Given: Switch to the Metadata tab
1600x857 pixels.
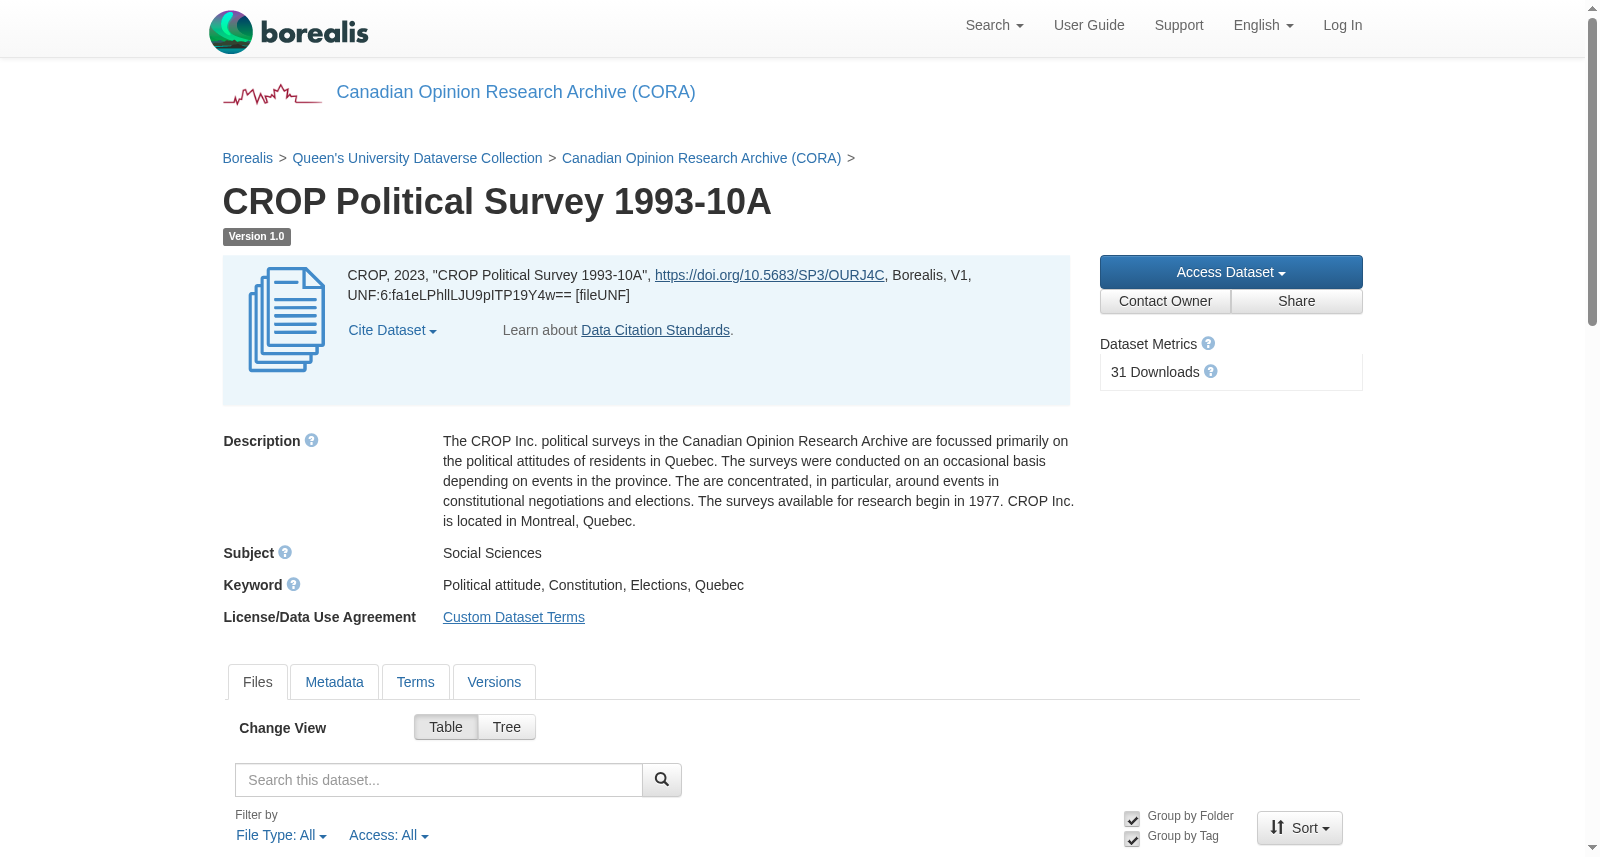Looking at the screenshot, I should [334, 682].
